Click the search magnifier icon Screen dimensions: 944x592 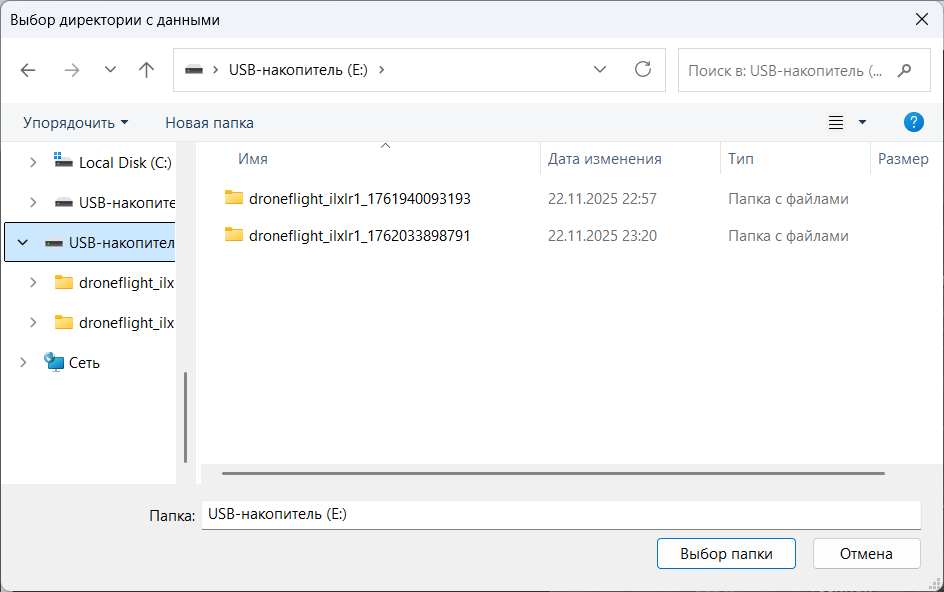click(x=904, y=70)
